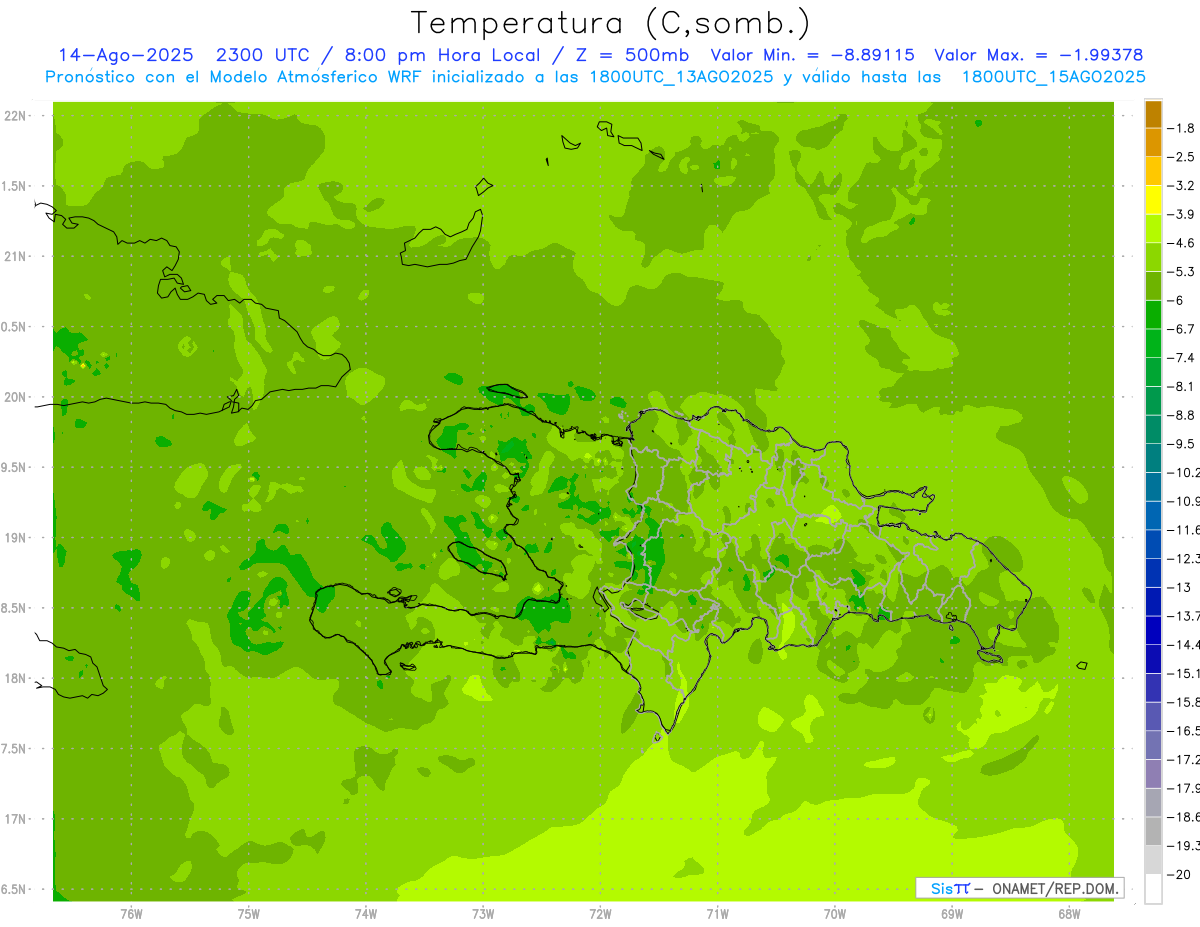
Task: Click the '69W' longitude label
Action: click(x=952, y=913)
